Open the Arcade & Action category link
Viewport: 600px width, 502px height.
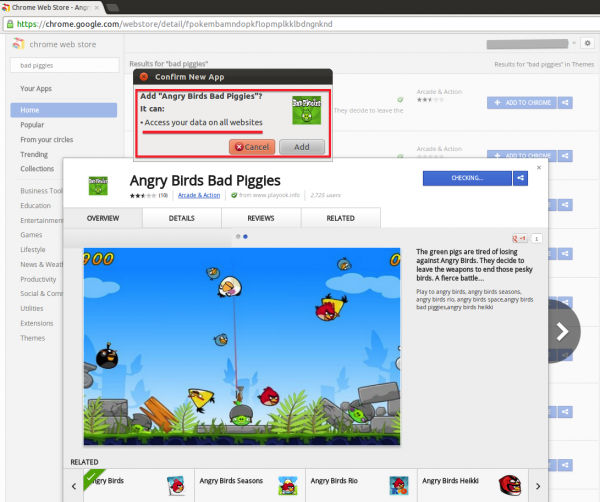click(x=200, y=195)
